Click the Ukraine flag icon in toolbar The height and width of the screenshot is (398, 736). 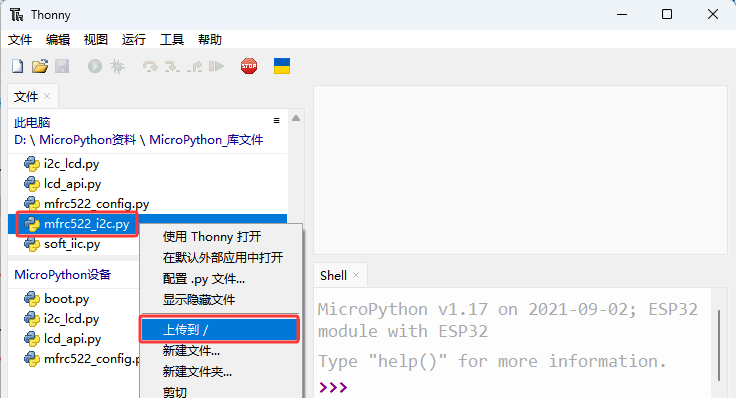point(282,66)
